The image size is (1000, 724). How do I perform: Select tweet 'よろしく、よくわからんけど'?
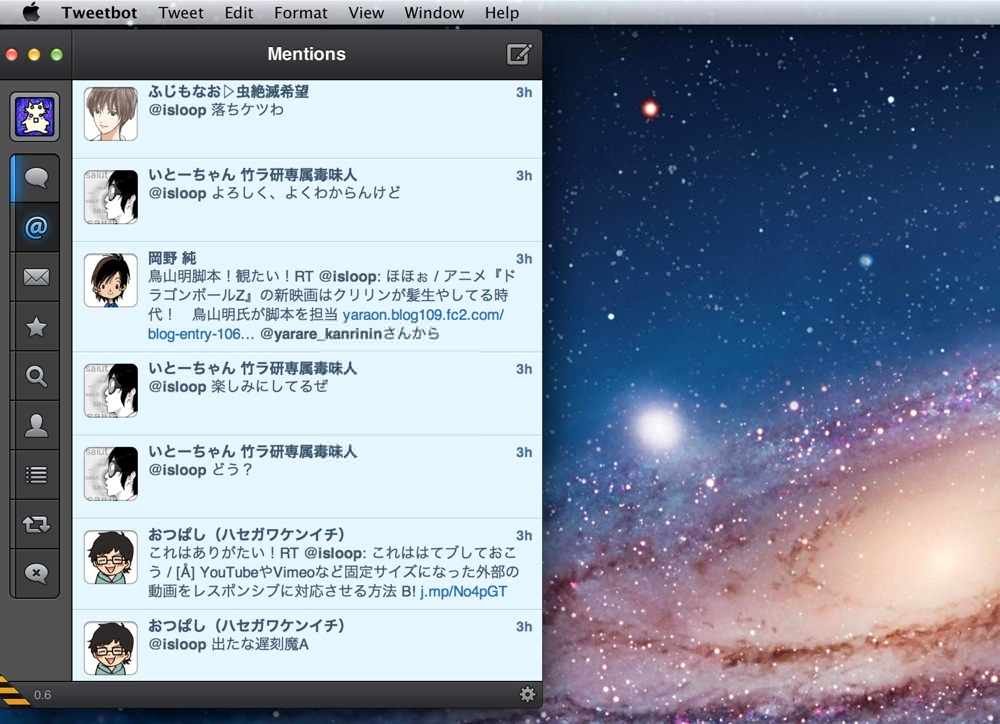tap(305, 193)
